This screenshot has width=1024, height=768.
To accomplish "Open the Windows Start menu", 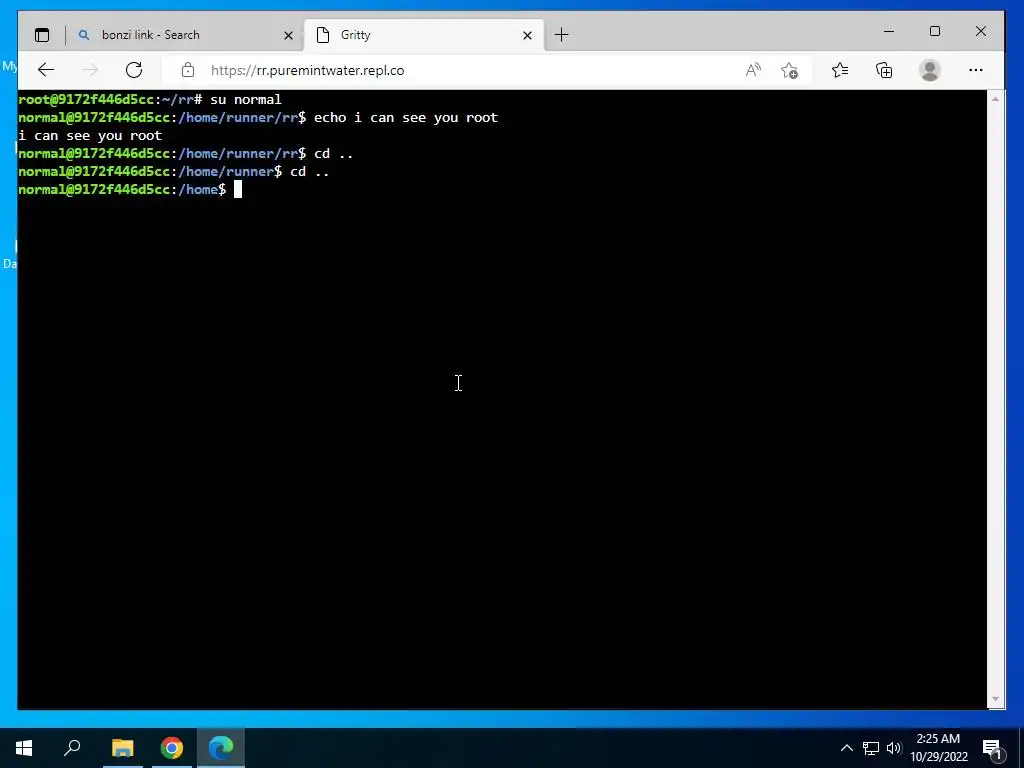I will 24,748.
